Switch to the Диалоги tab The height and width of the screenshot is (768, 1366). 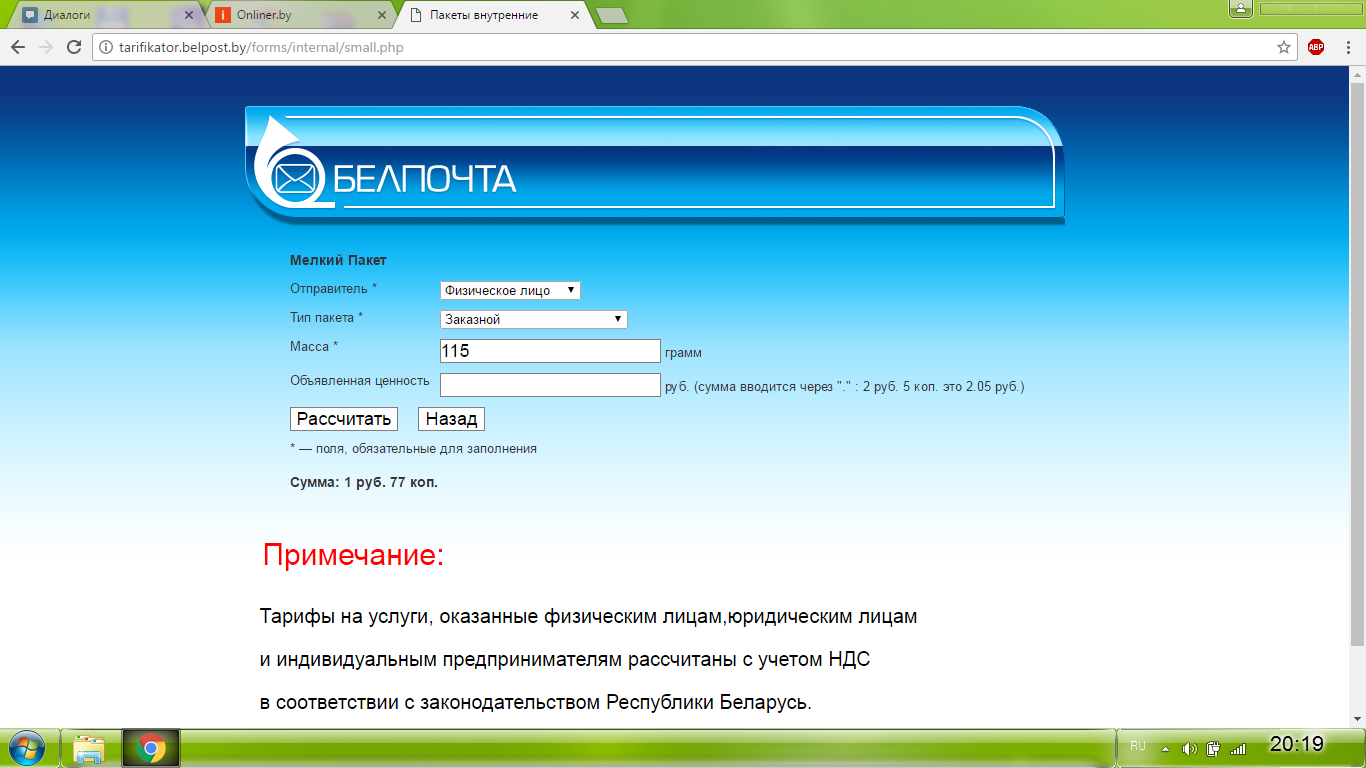tap(98, 15)
